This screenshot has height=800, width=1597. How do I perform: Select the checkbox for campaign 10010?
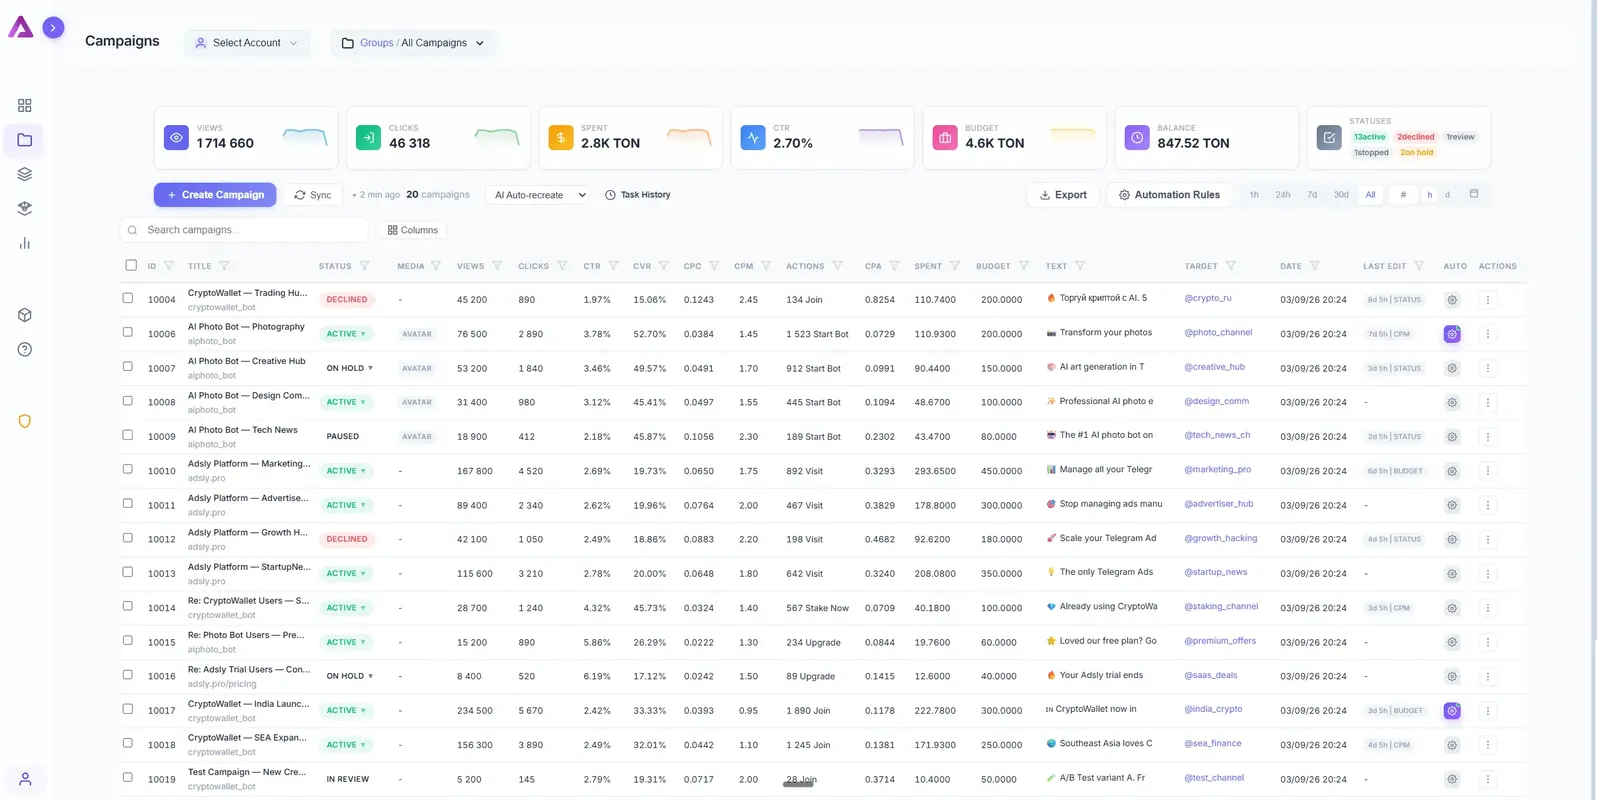[x=127, y=469]
